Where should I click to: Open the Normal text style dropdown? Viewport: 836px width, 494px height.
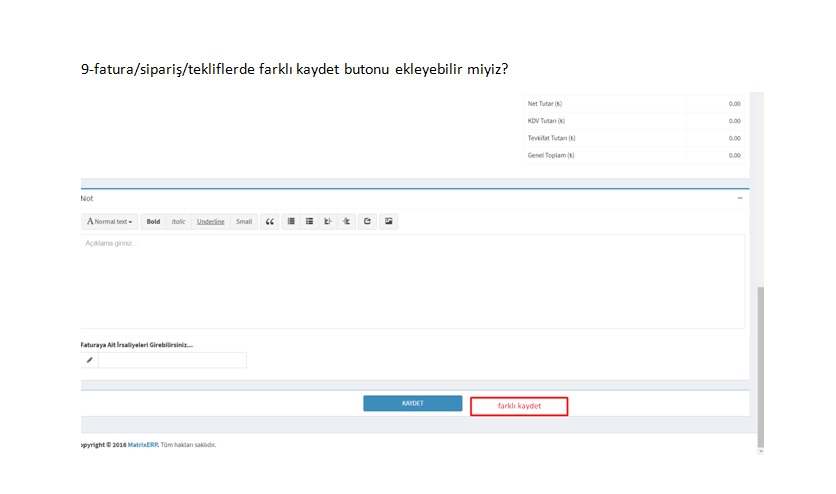(109, 221)
